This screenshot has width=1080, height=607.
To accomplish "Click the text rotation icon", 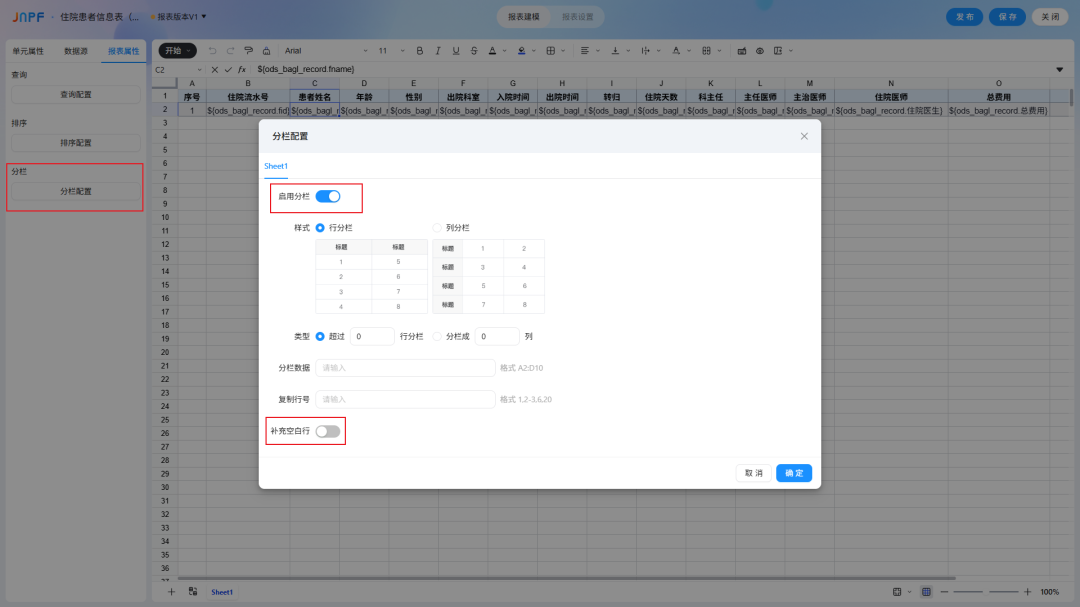I will 676,51.
